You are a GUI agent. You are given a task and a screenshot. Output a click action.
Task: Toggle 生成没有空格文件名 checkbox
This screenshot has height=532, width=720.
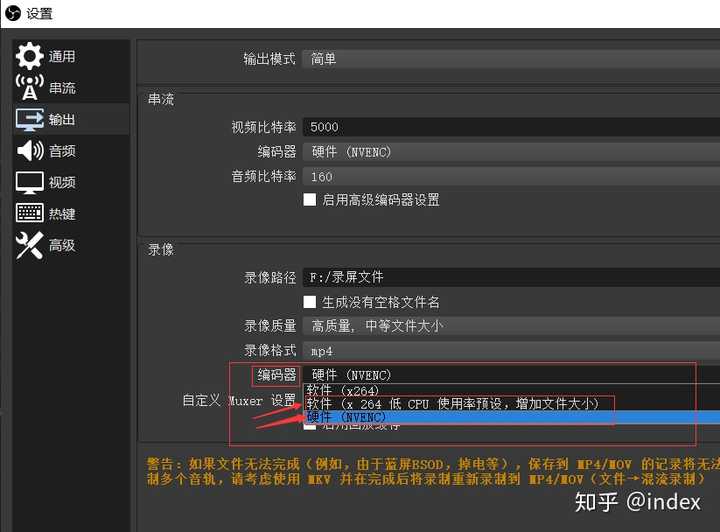pyautogui.click(x=310, y=302)
